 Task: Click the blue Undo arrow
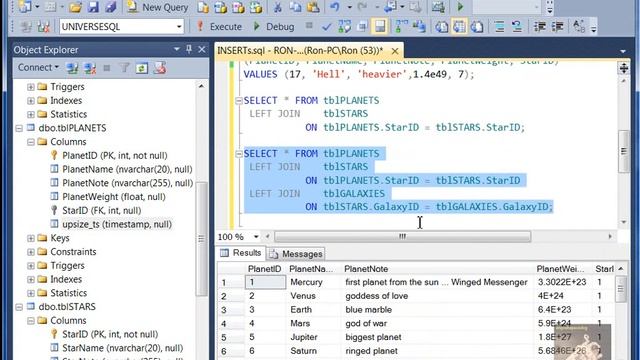tap(335, 7)
